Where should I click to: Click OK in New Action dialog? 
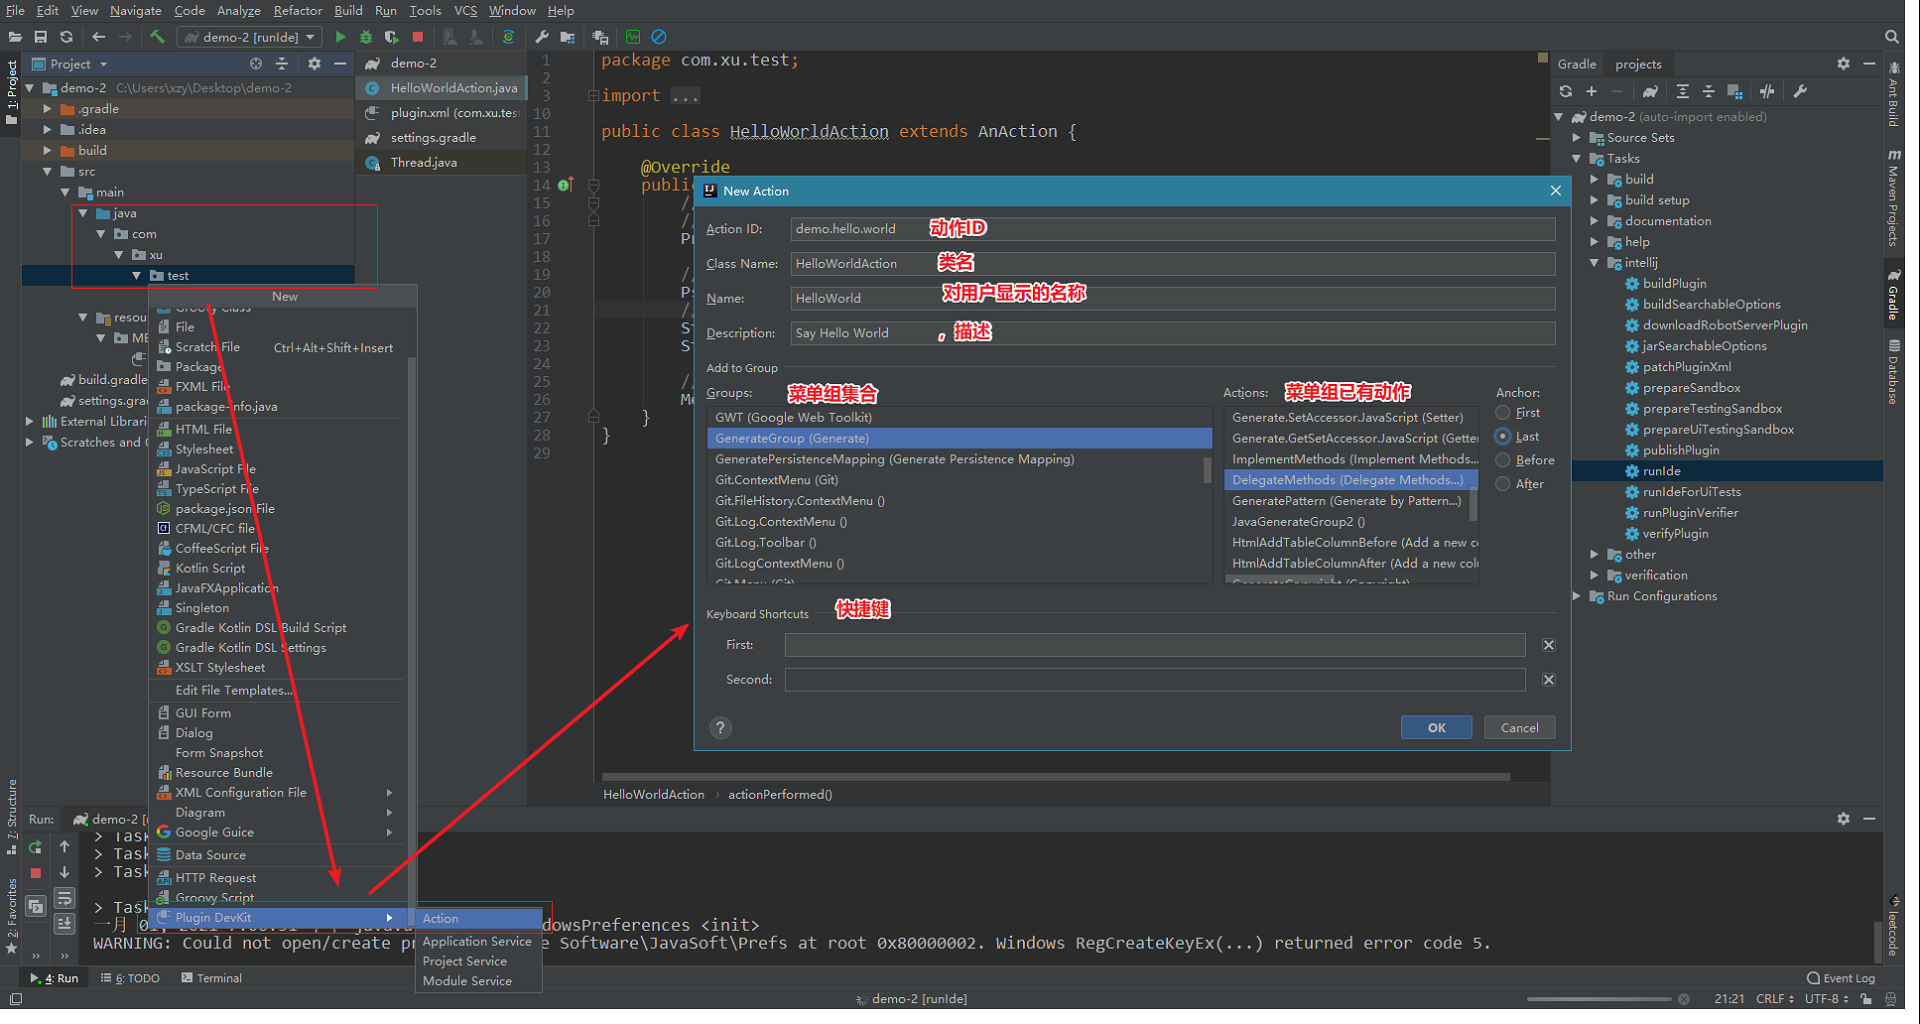pyautogui.click(x=1436, y=728)
